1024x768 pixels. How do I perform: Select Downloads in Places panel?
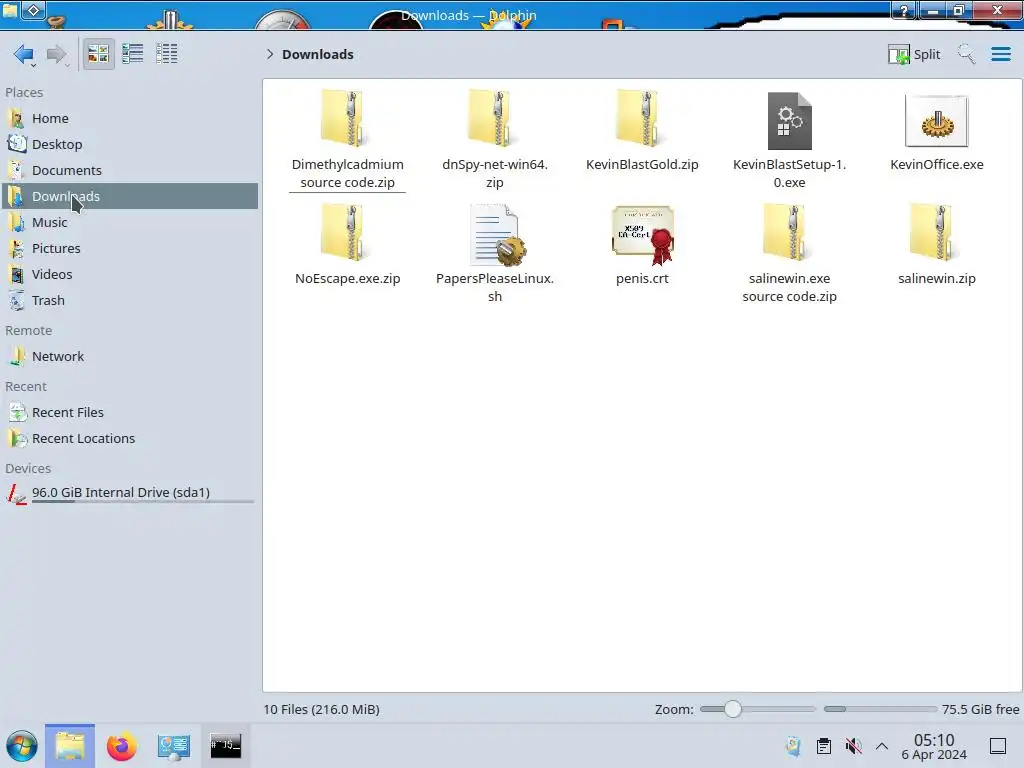(x=129, y=197)
